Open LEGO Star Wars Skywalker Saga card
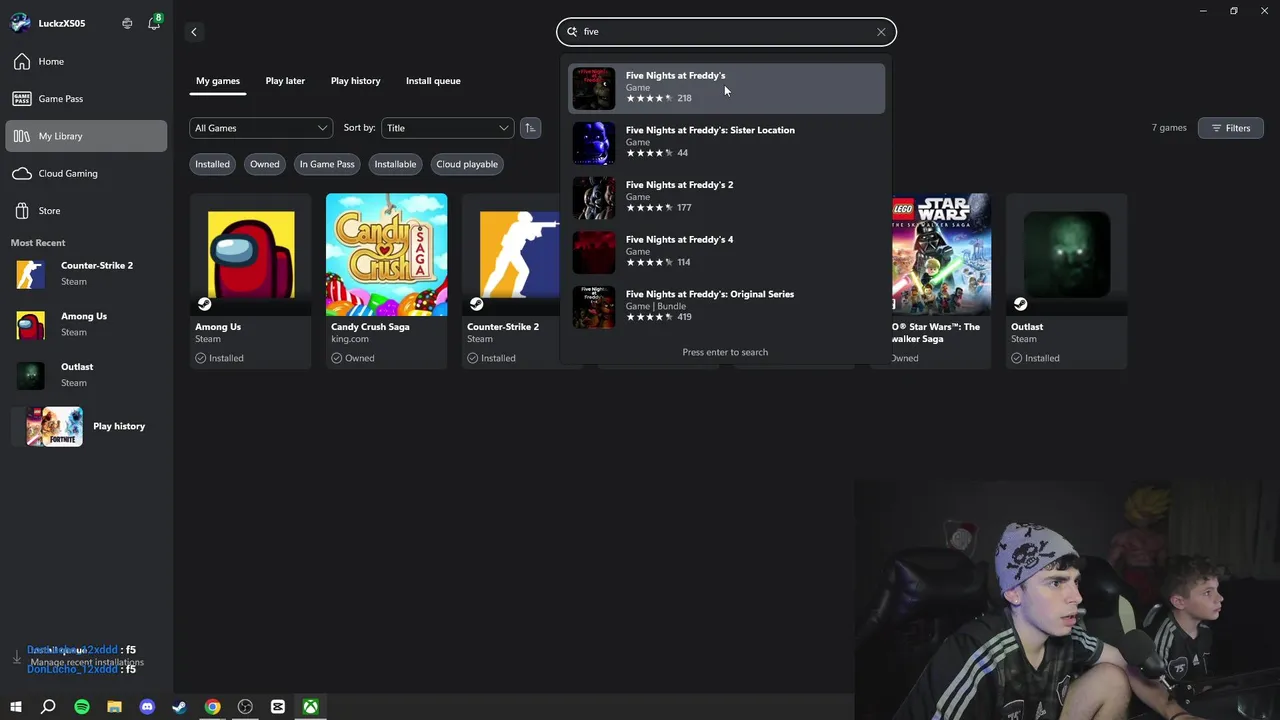The image size is (1280, 720). pyautogui.click(x=940, y=281)
